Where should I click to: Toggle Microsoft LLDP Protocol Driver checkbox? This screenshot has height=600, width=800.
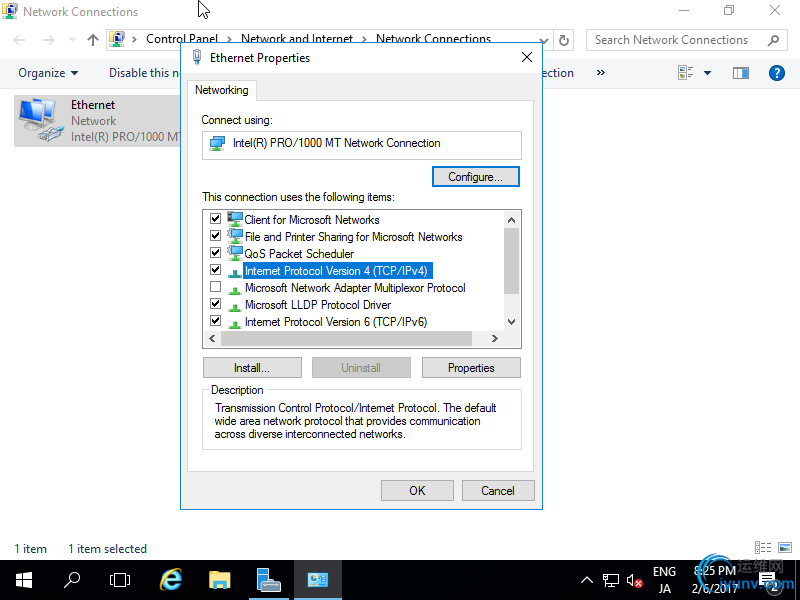click(215, 304)
